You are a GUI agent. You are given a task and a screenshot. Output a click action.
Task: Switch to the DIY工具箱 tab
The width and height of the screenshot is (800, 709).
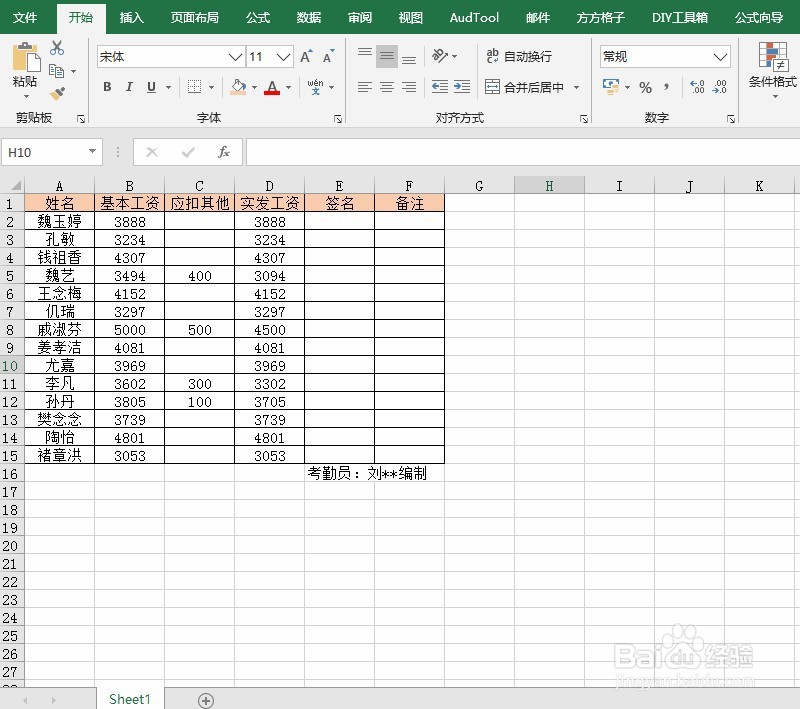(x=680, y=17)
